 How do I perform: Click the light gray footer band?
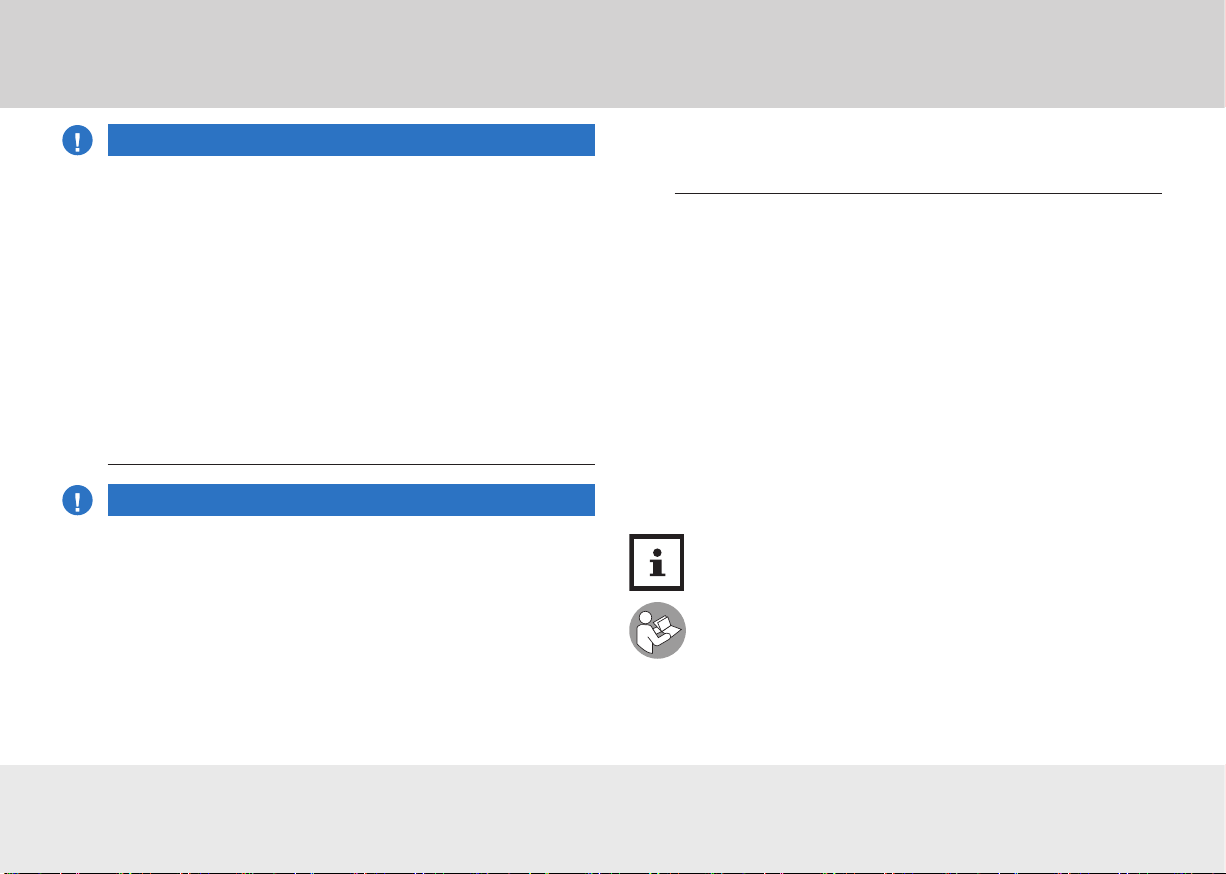tap(613, 819)
